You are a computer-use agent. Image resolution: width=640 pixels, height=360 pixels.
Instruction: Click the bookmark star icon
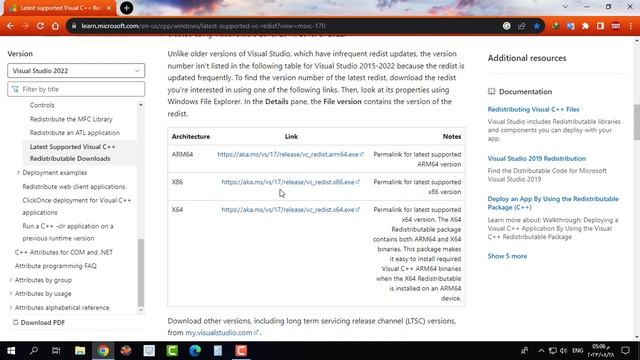[x=536, y=26]
